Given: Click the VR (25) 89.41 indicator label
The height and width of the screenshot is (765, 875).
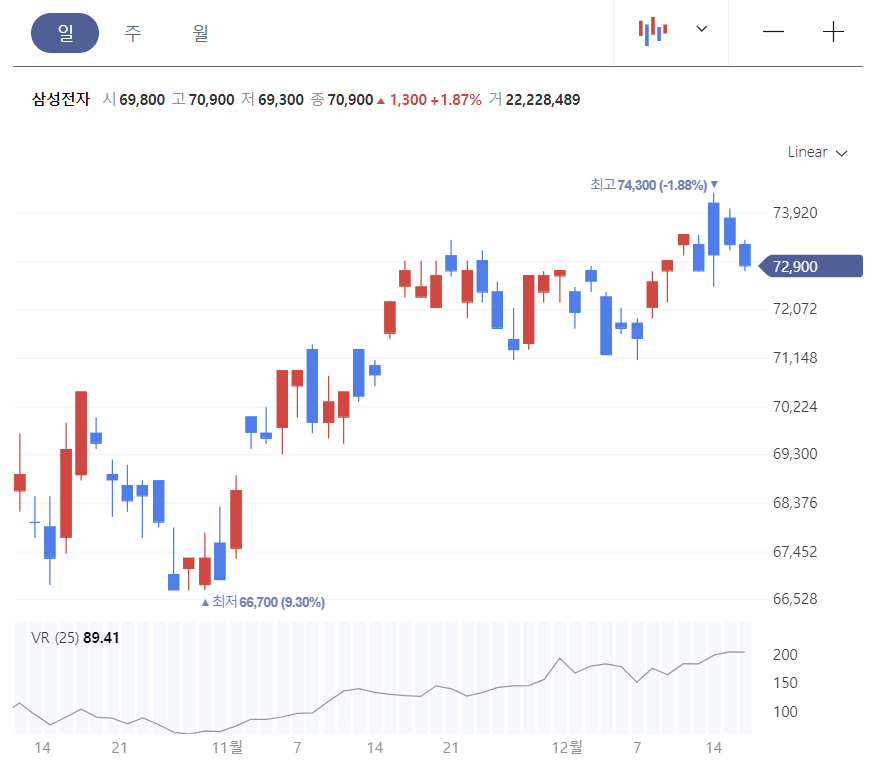Looking at the screenshot, I should (x=75, y=638).
